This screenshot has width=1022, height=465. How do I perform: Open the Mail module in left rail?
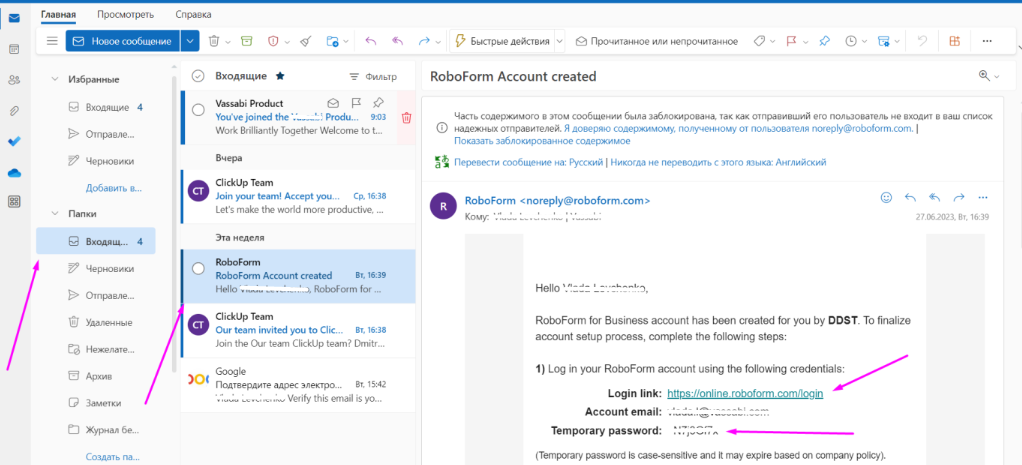(14, 18)
